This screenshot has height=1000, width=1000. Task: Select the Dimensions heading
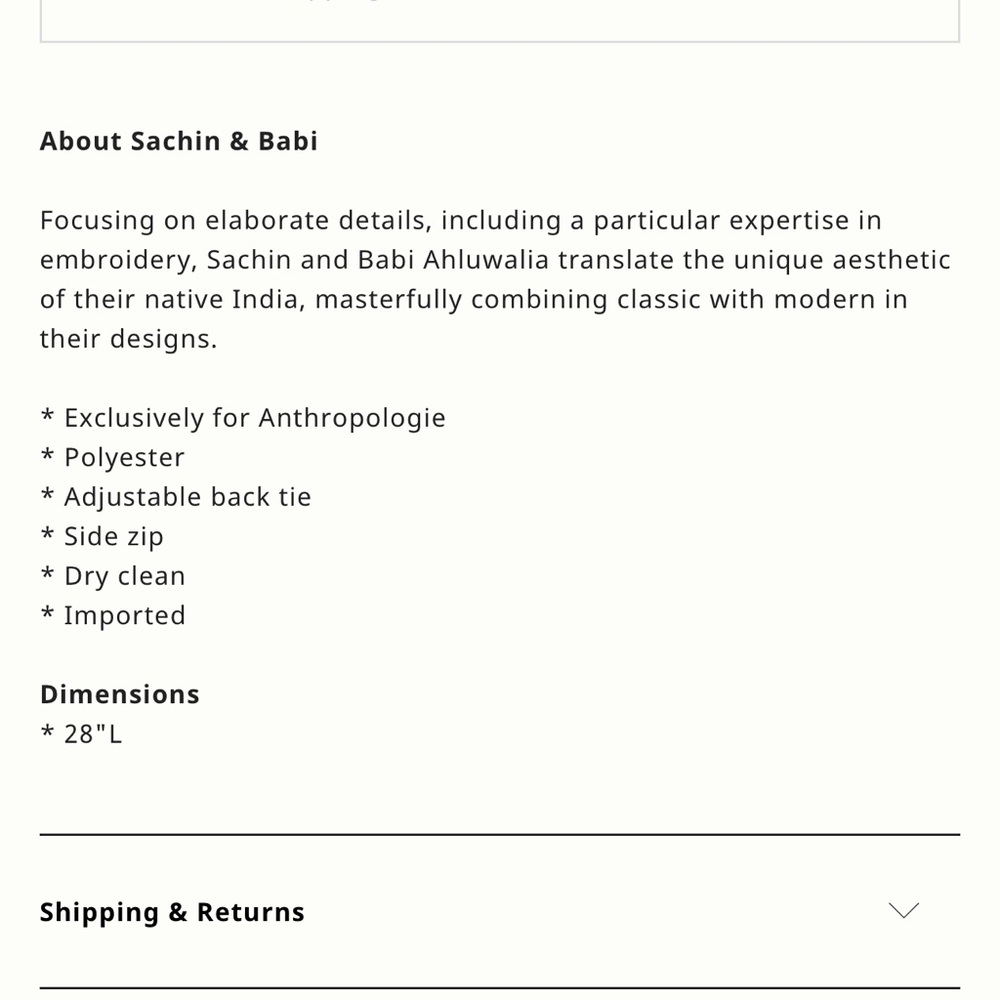pyautogui.click(x=120, y=694)
